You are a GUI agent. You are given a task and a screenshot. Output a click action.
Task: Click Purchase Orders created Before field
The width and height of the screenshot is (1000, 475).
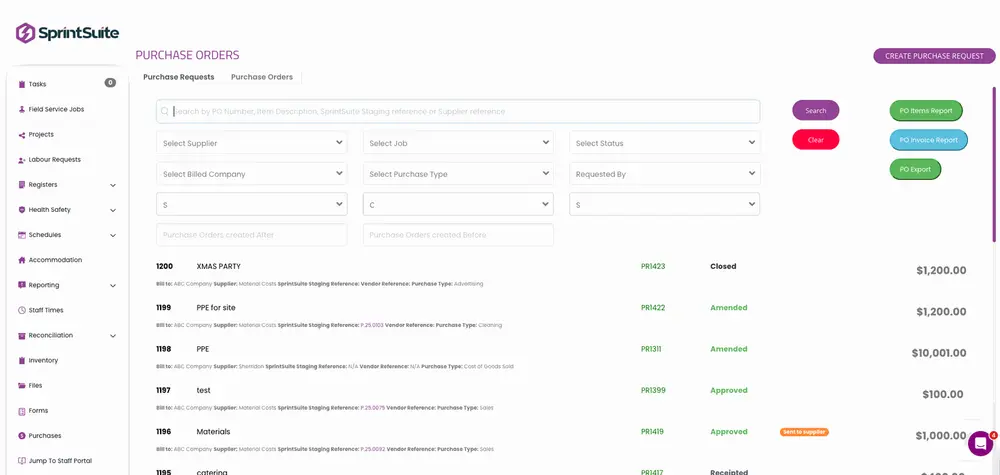pyautogui.click(x=458, y=235)
